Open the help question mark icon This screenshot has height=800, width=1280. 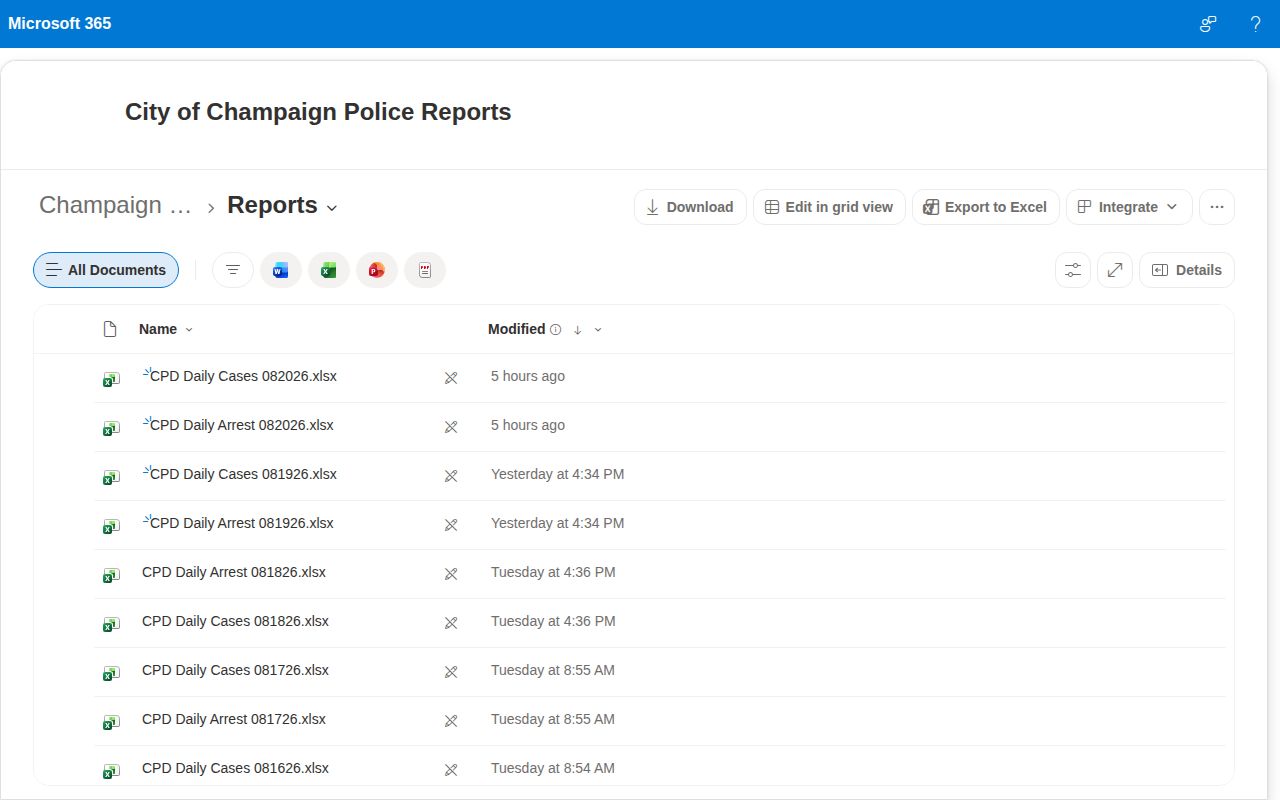(x=1255, y=24)
